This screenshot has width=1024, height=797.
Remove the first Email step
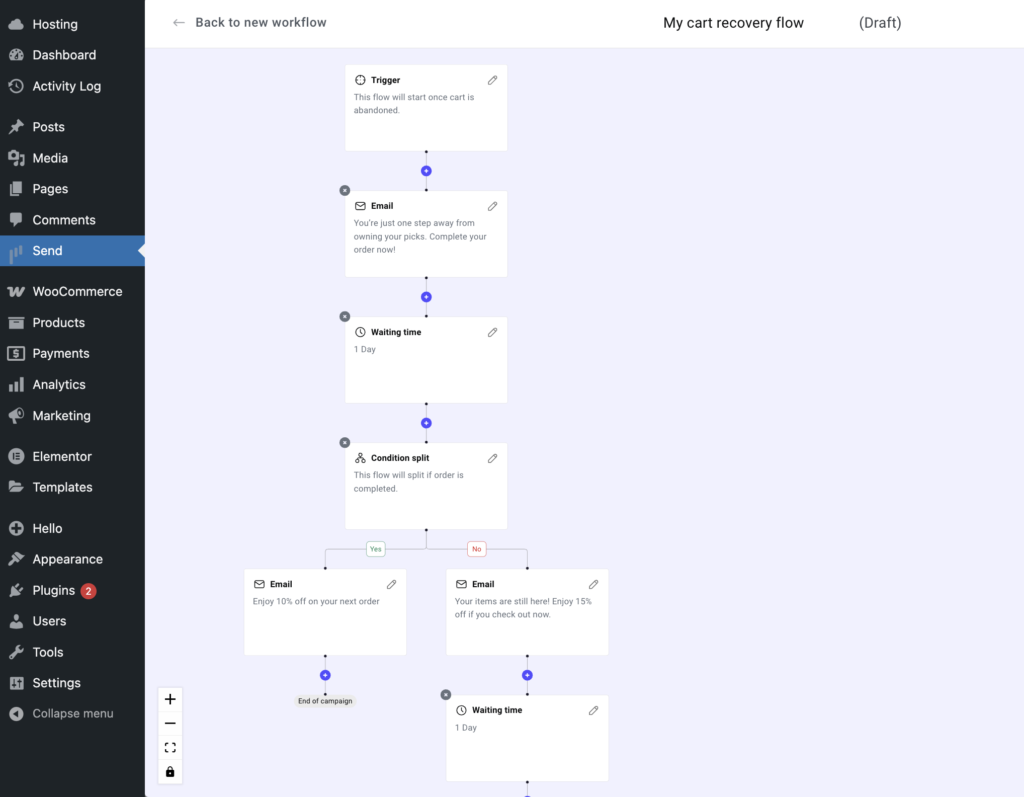345,190
